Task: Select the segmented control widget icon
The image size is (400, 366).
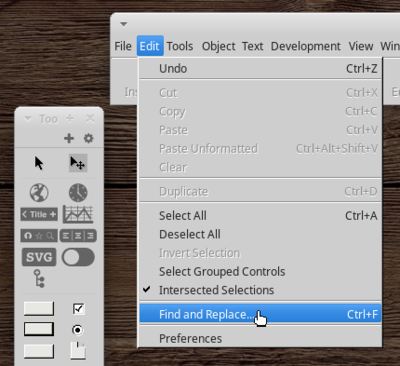Action: [x=78, y=236]
